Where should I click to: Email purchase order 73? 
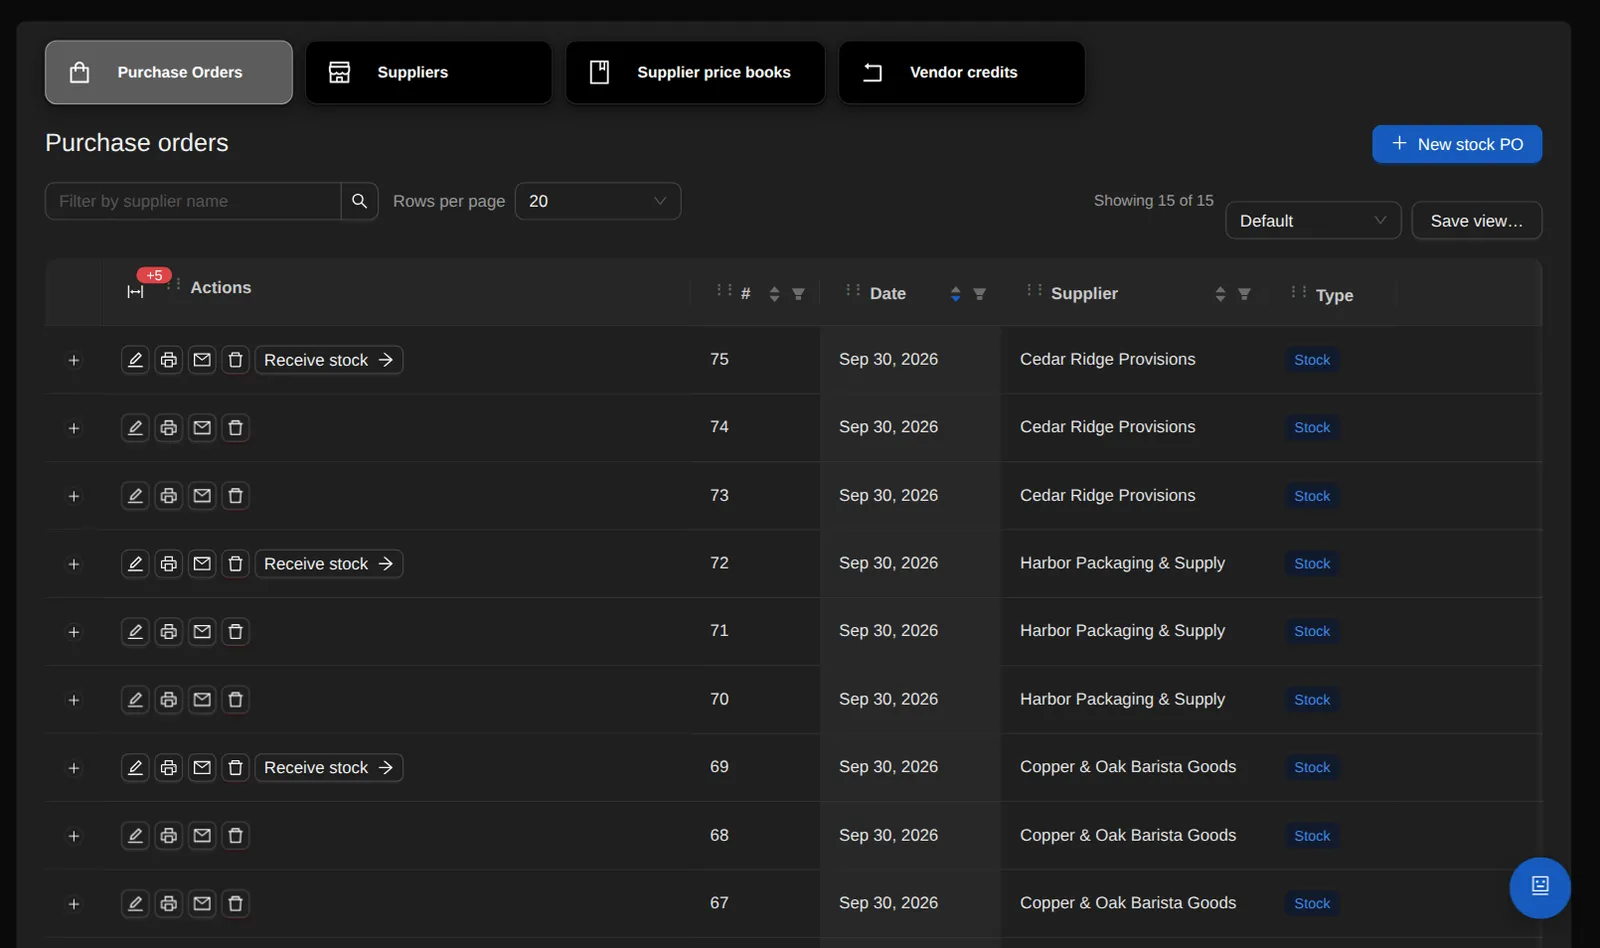click(x=202, y=496)
